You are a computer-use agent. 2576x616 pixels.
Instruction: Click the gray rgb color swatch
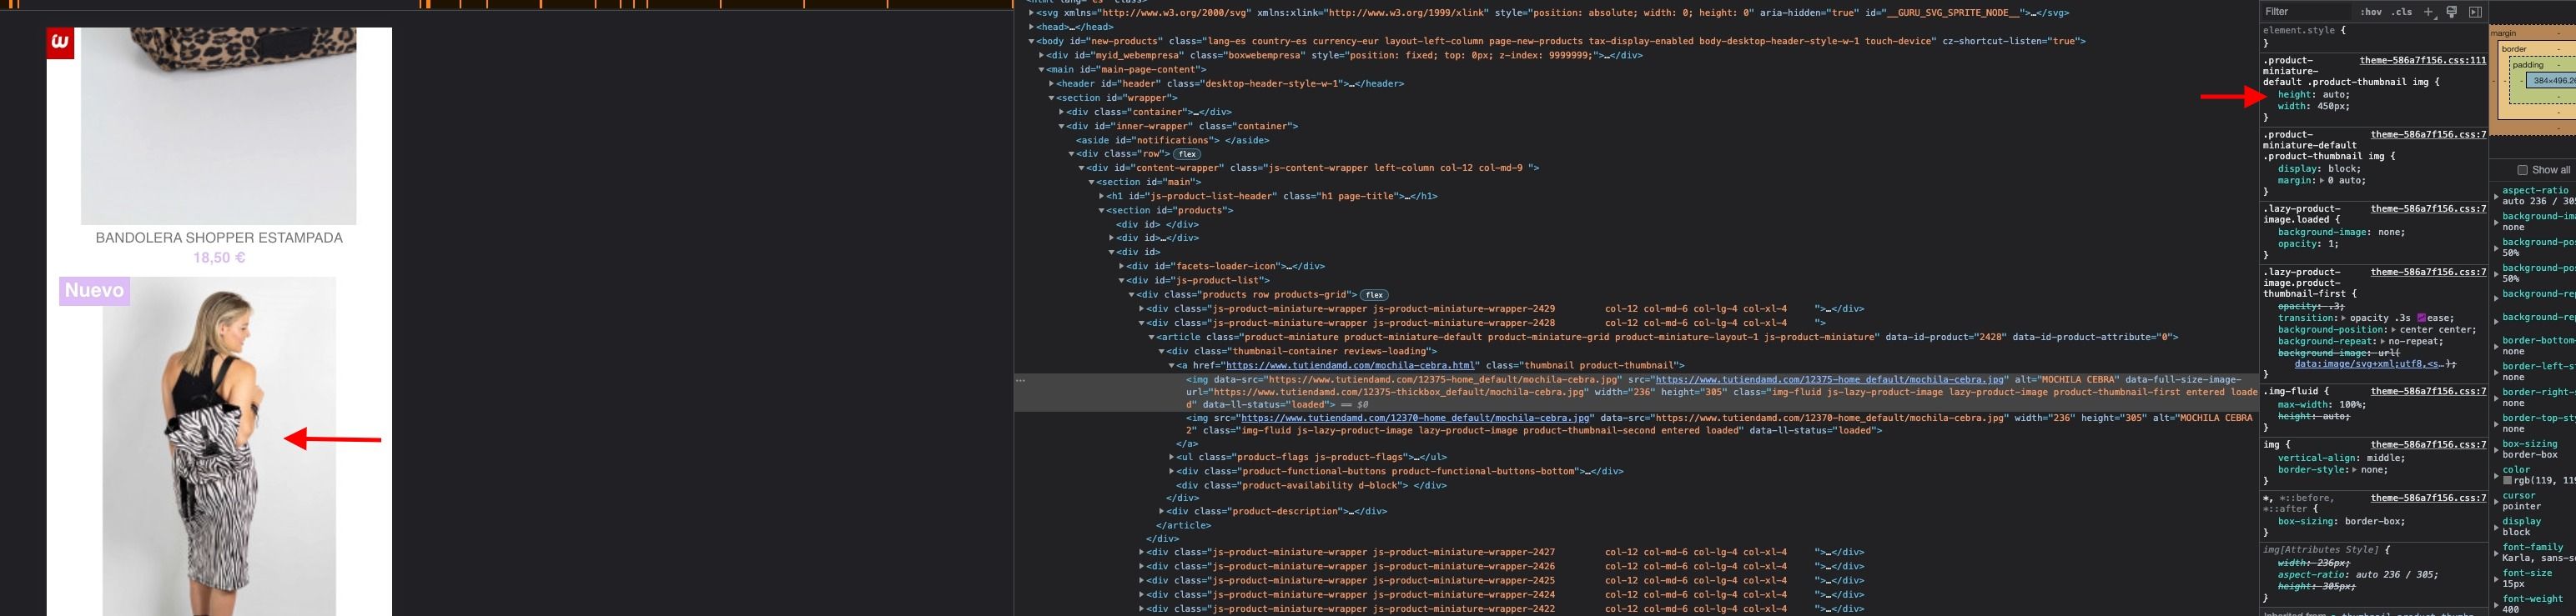[x=2507, y=481]
